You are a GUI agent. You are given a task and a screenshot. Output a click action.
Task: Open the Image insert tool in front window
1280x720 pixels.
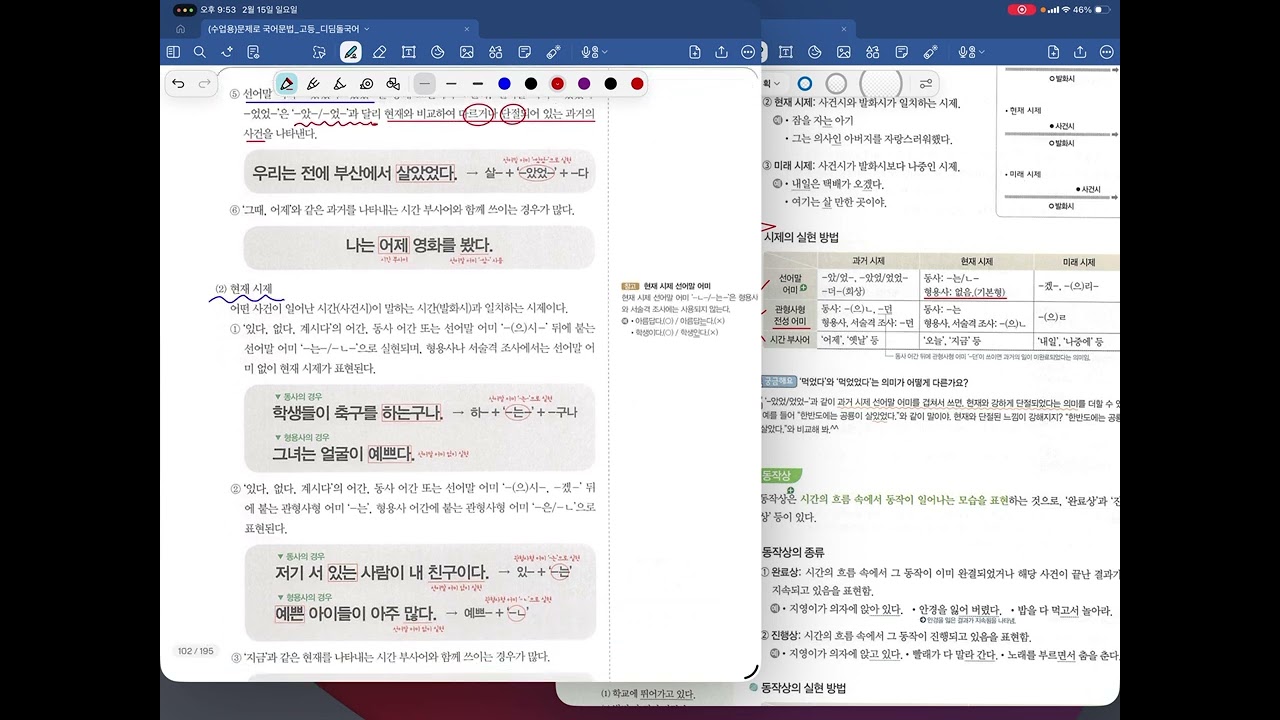pos(466,52)
